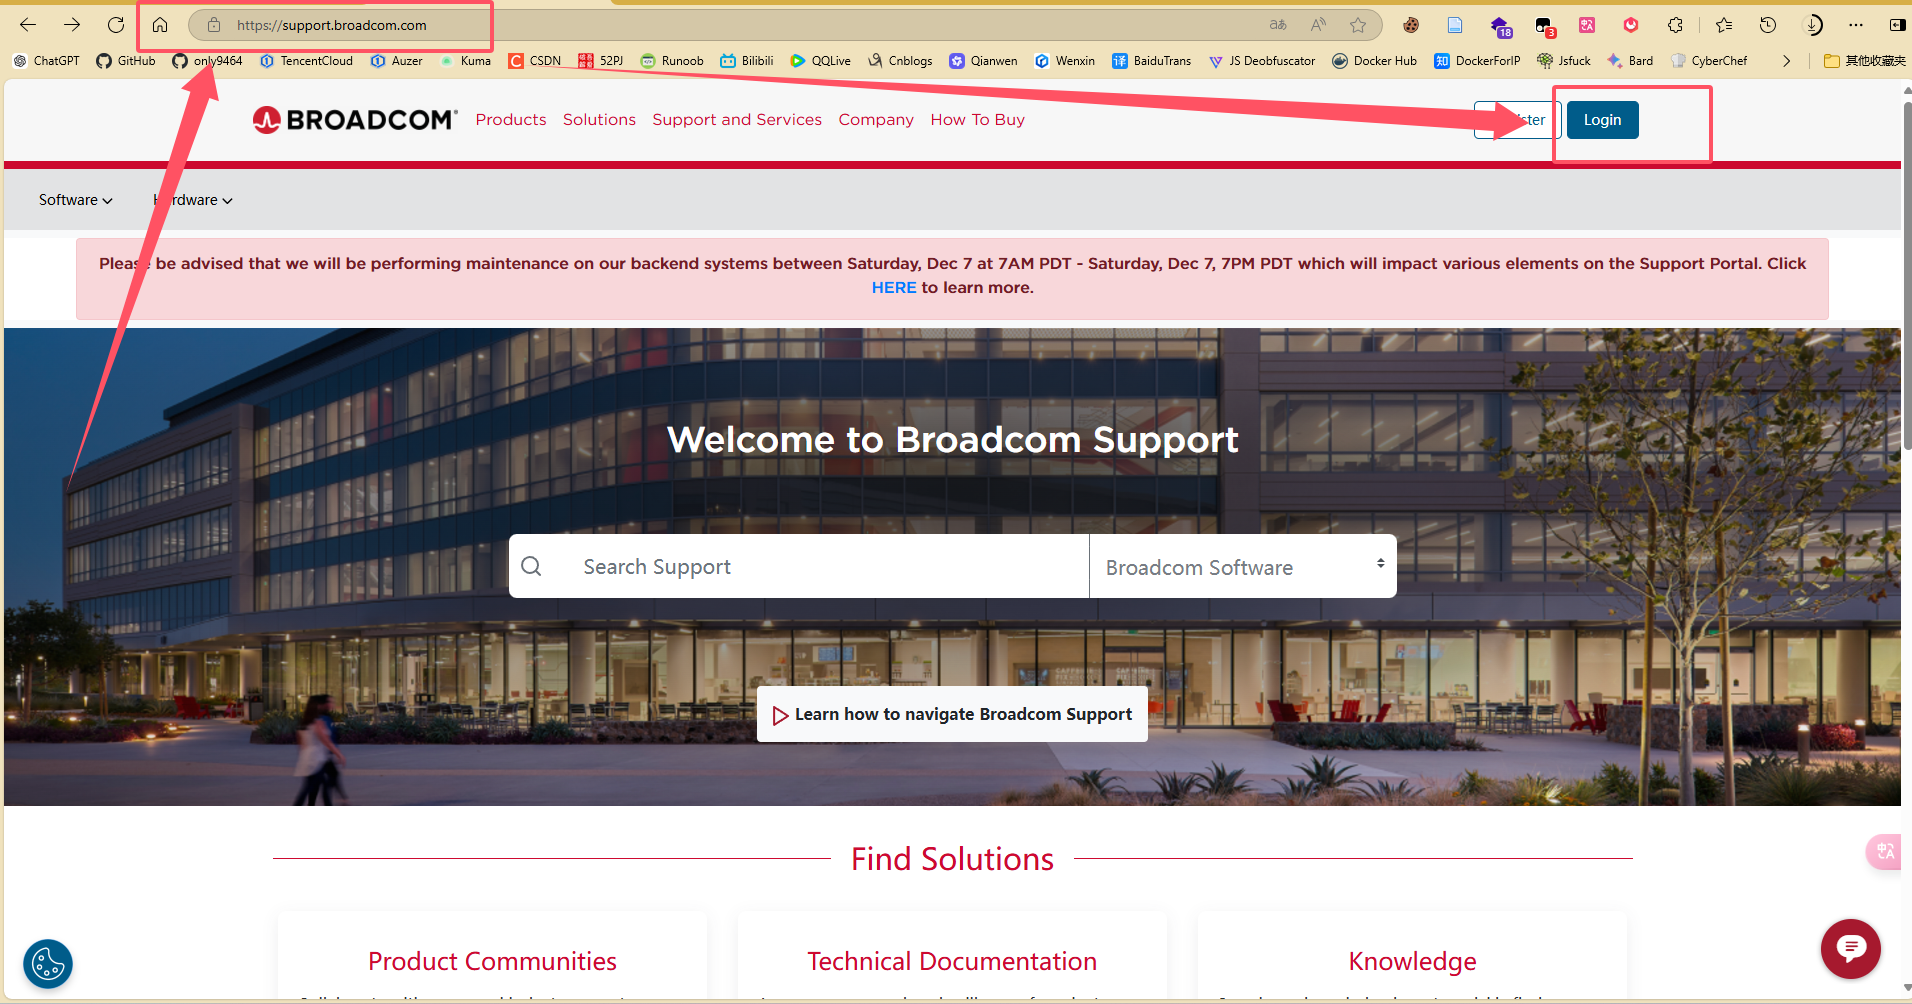Open the CSDN bookmark
This screenshot has width=1912, height=1004.
(x=535, y=61)
